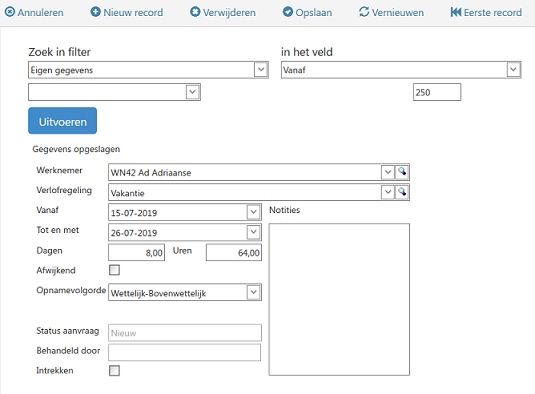Click the Vakantie leave type text
The width and height of the screenshot is (535, 394).
coord(128,193)
